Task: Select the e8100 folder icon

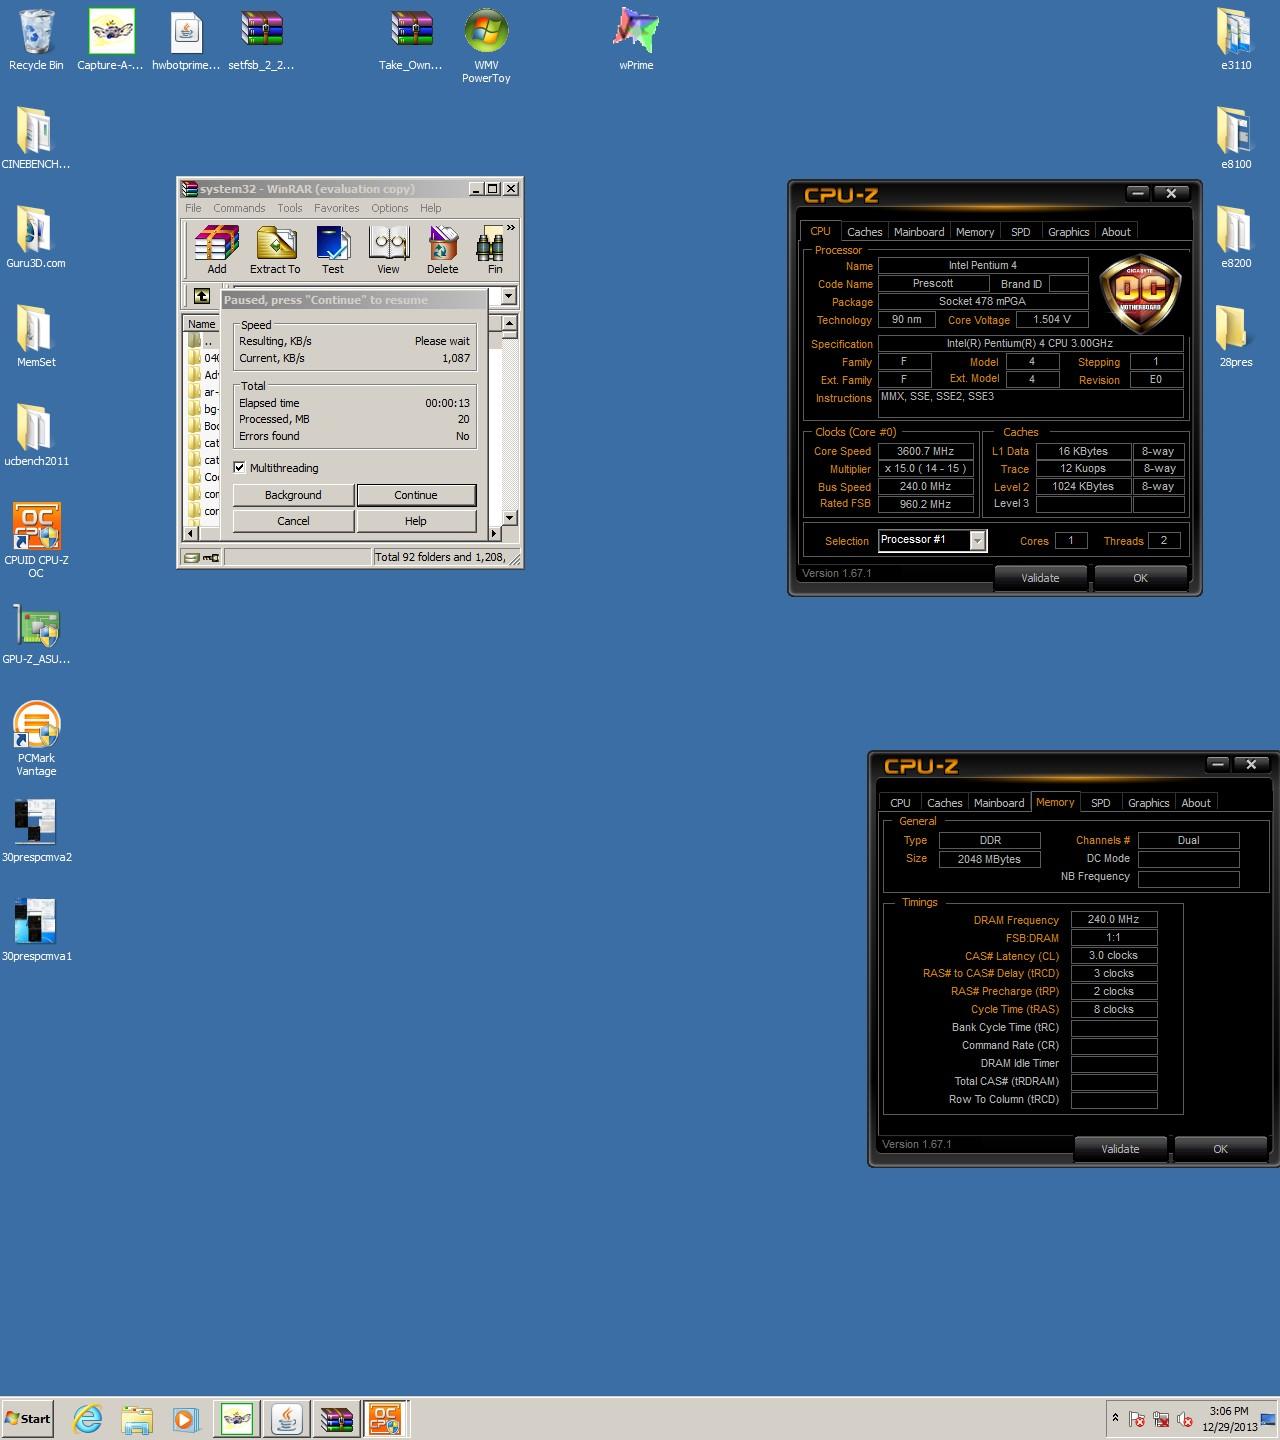Action: coord(1236,138)
